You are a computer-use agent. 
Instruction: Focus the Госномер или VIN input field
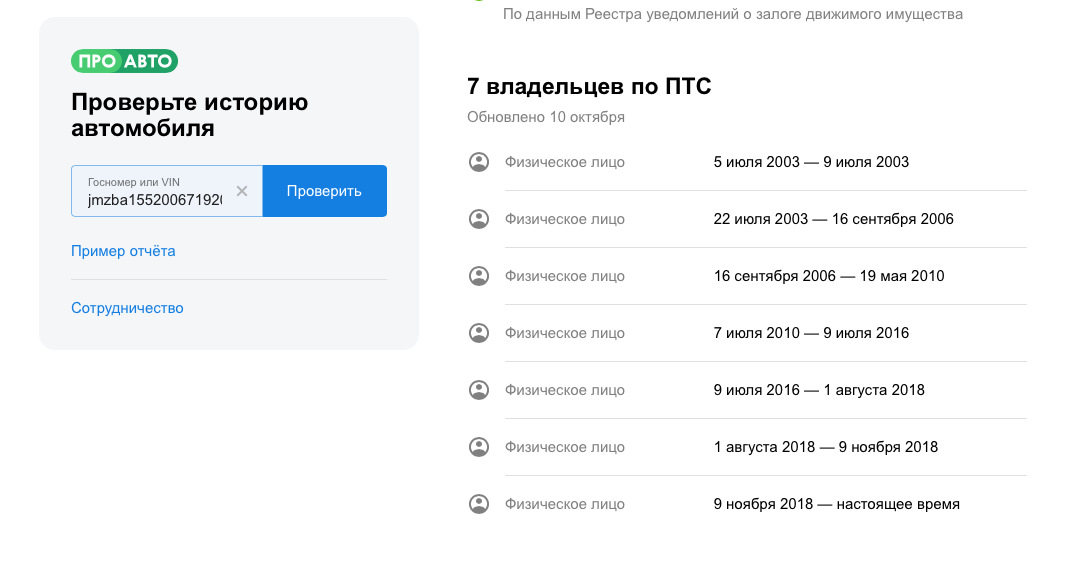tap(155, 199)
